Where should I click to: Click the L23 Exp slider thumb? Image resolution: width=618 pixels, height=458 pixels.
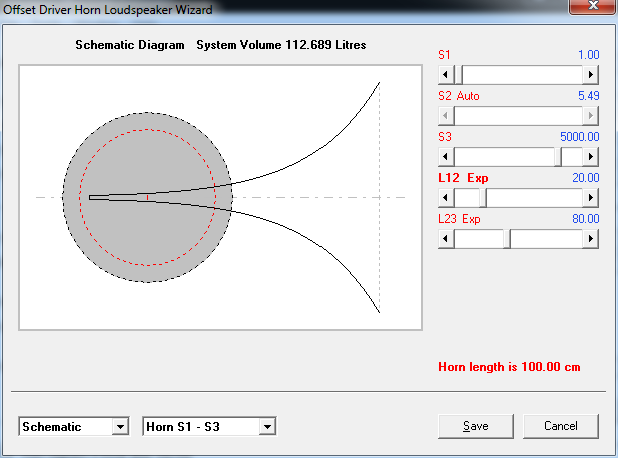point(507,238)
